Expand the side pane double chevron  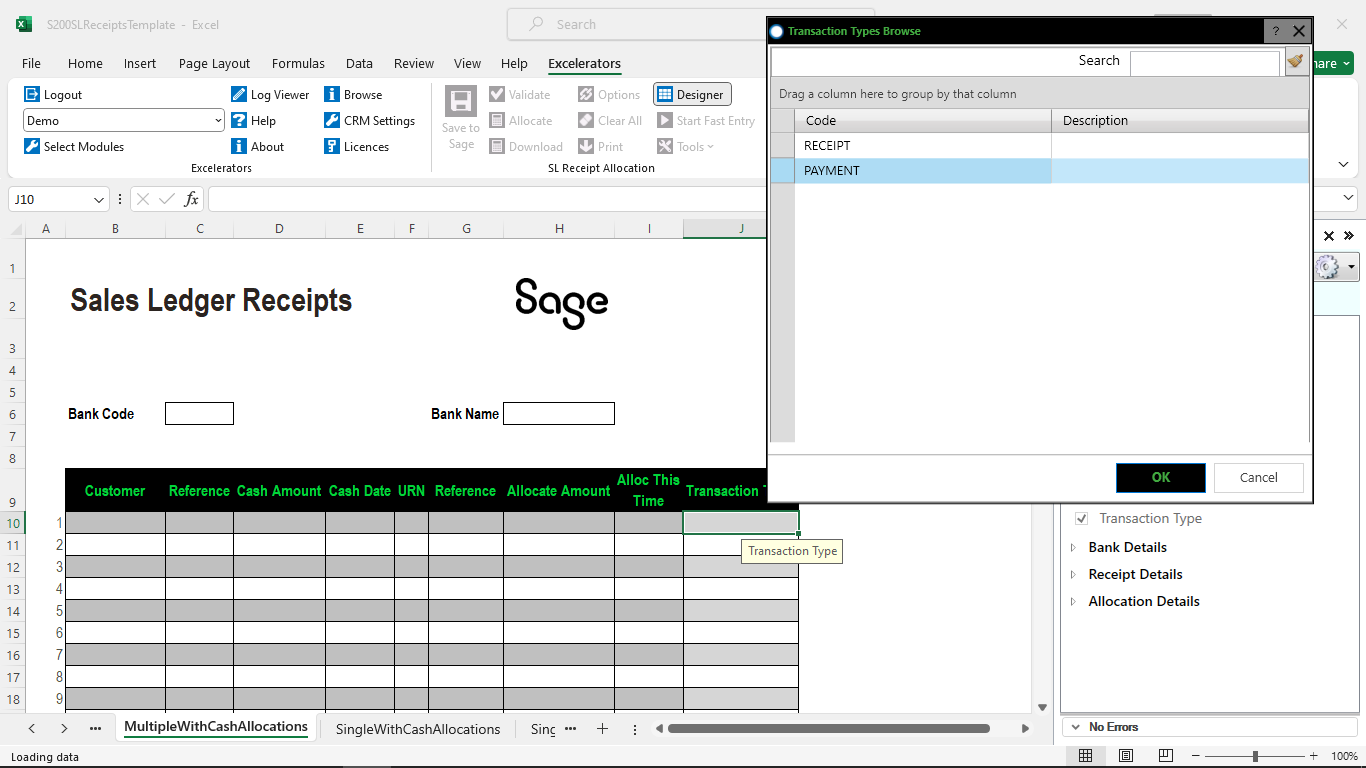(x=1349, y=236)
